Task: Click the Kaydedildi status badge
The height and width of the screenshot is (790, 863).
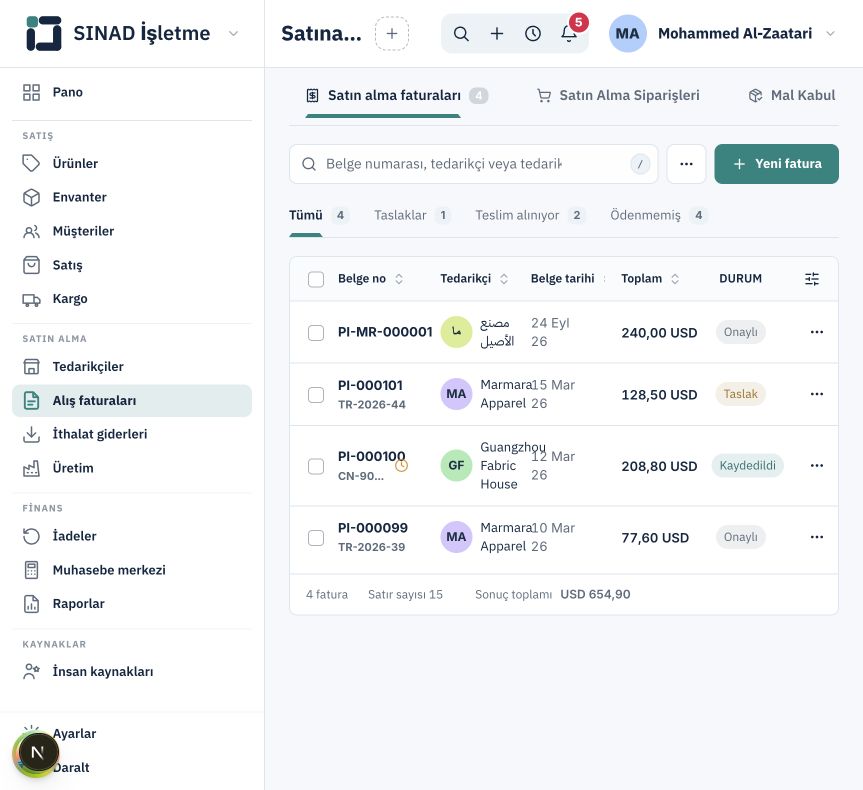Action: (x=747, y=466)
